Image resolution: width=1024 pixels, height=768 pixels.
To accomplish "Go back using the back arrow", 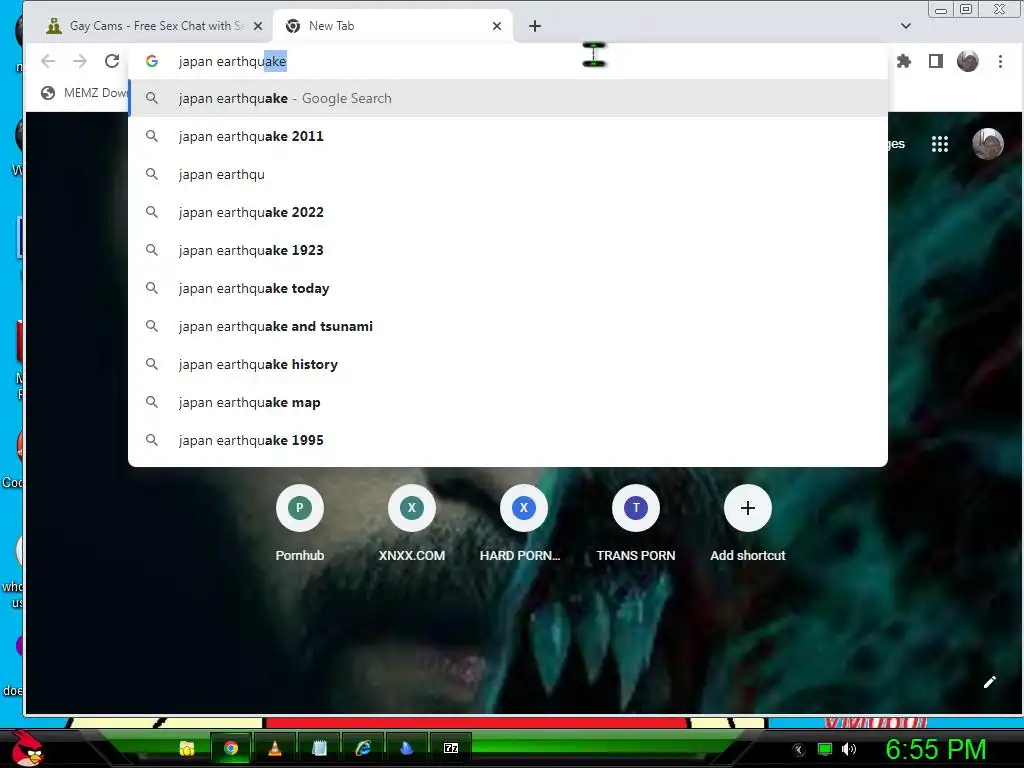I will [48, 61].
